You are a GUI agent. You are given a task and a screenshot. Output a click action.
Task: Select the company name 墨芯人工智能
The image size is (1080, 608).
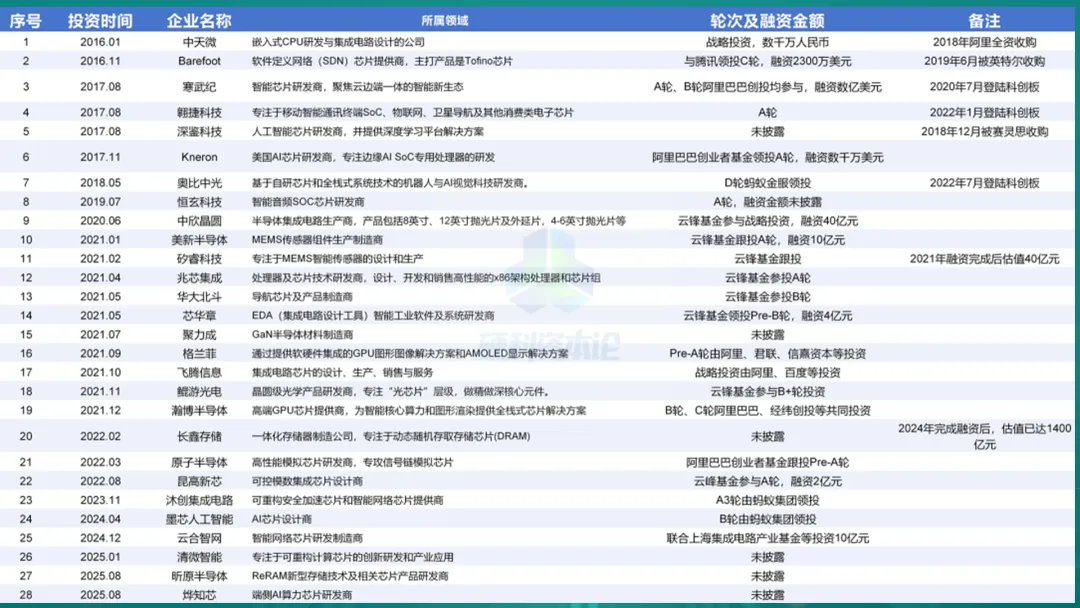pos(199,518)
